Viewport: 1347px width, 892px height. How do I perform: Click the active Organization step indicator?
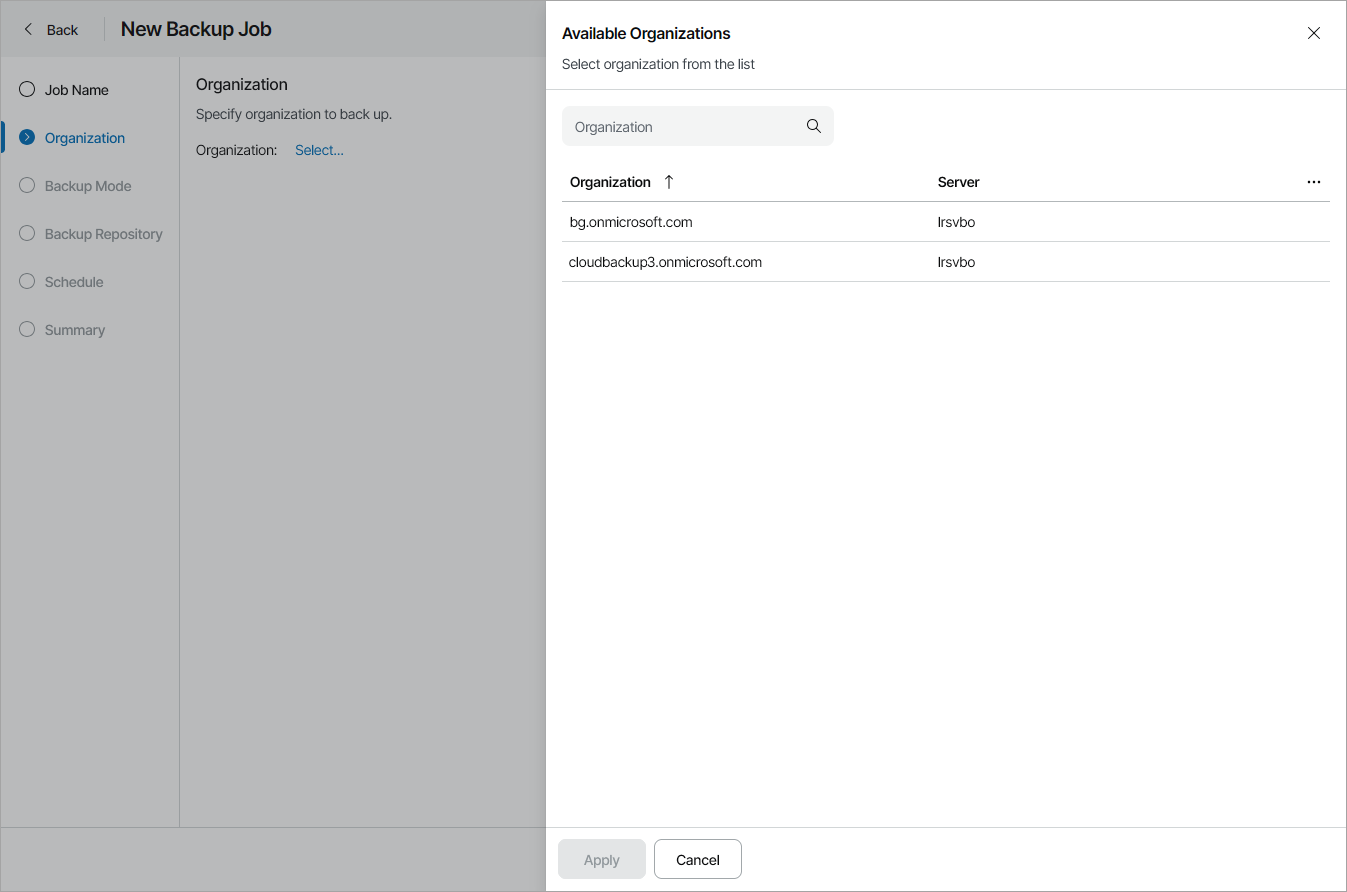27,138
